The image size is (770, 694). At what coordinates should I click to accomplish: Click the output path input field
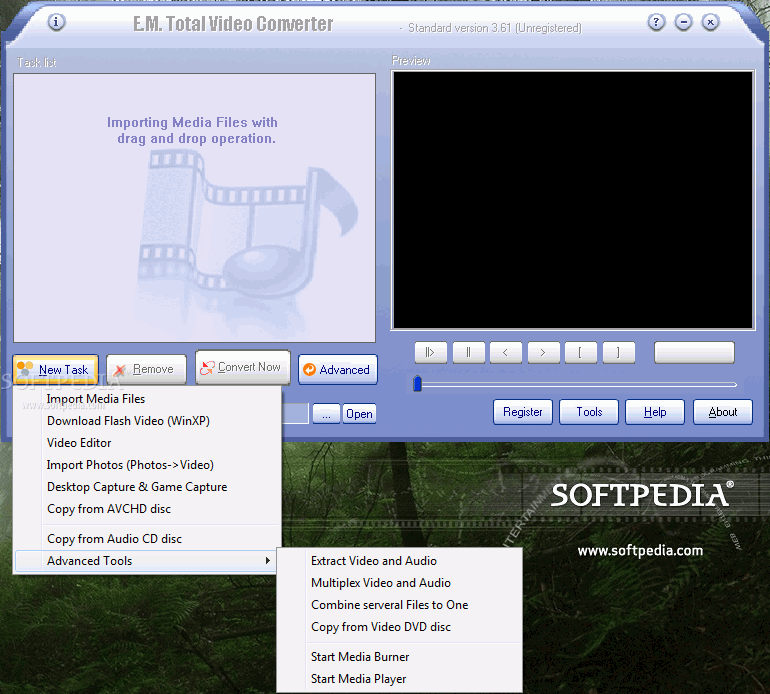coord(295,414)
